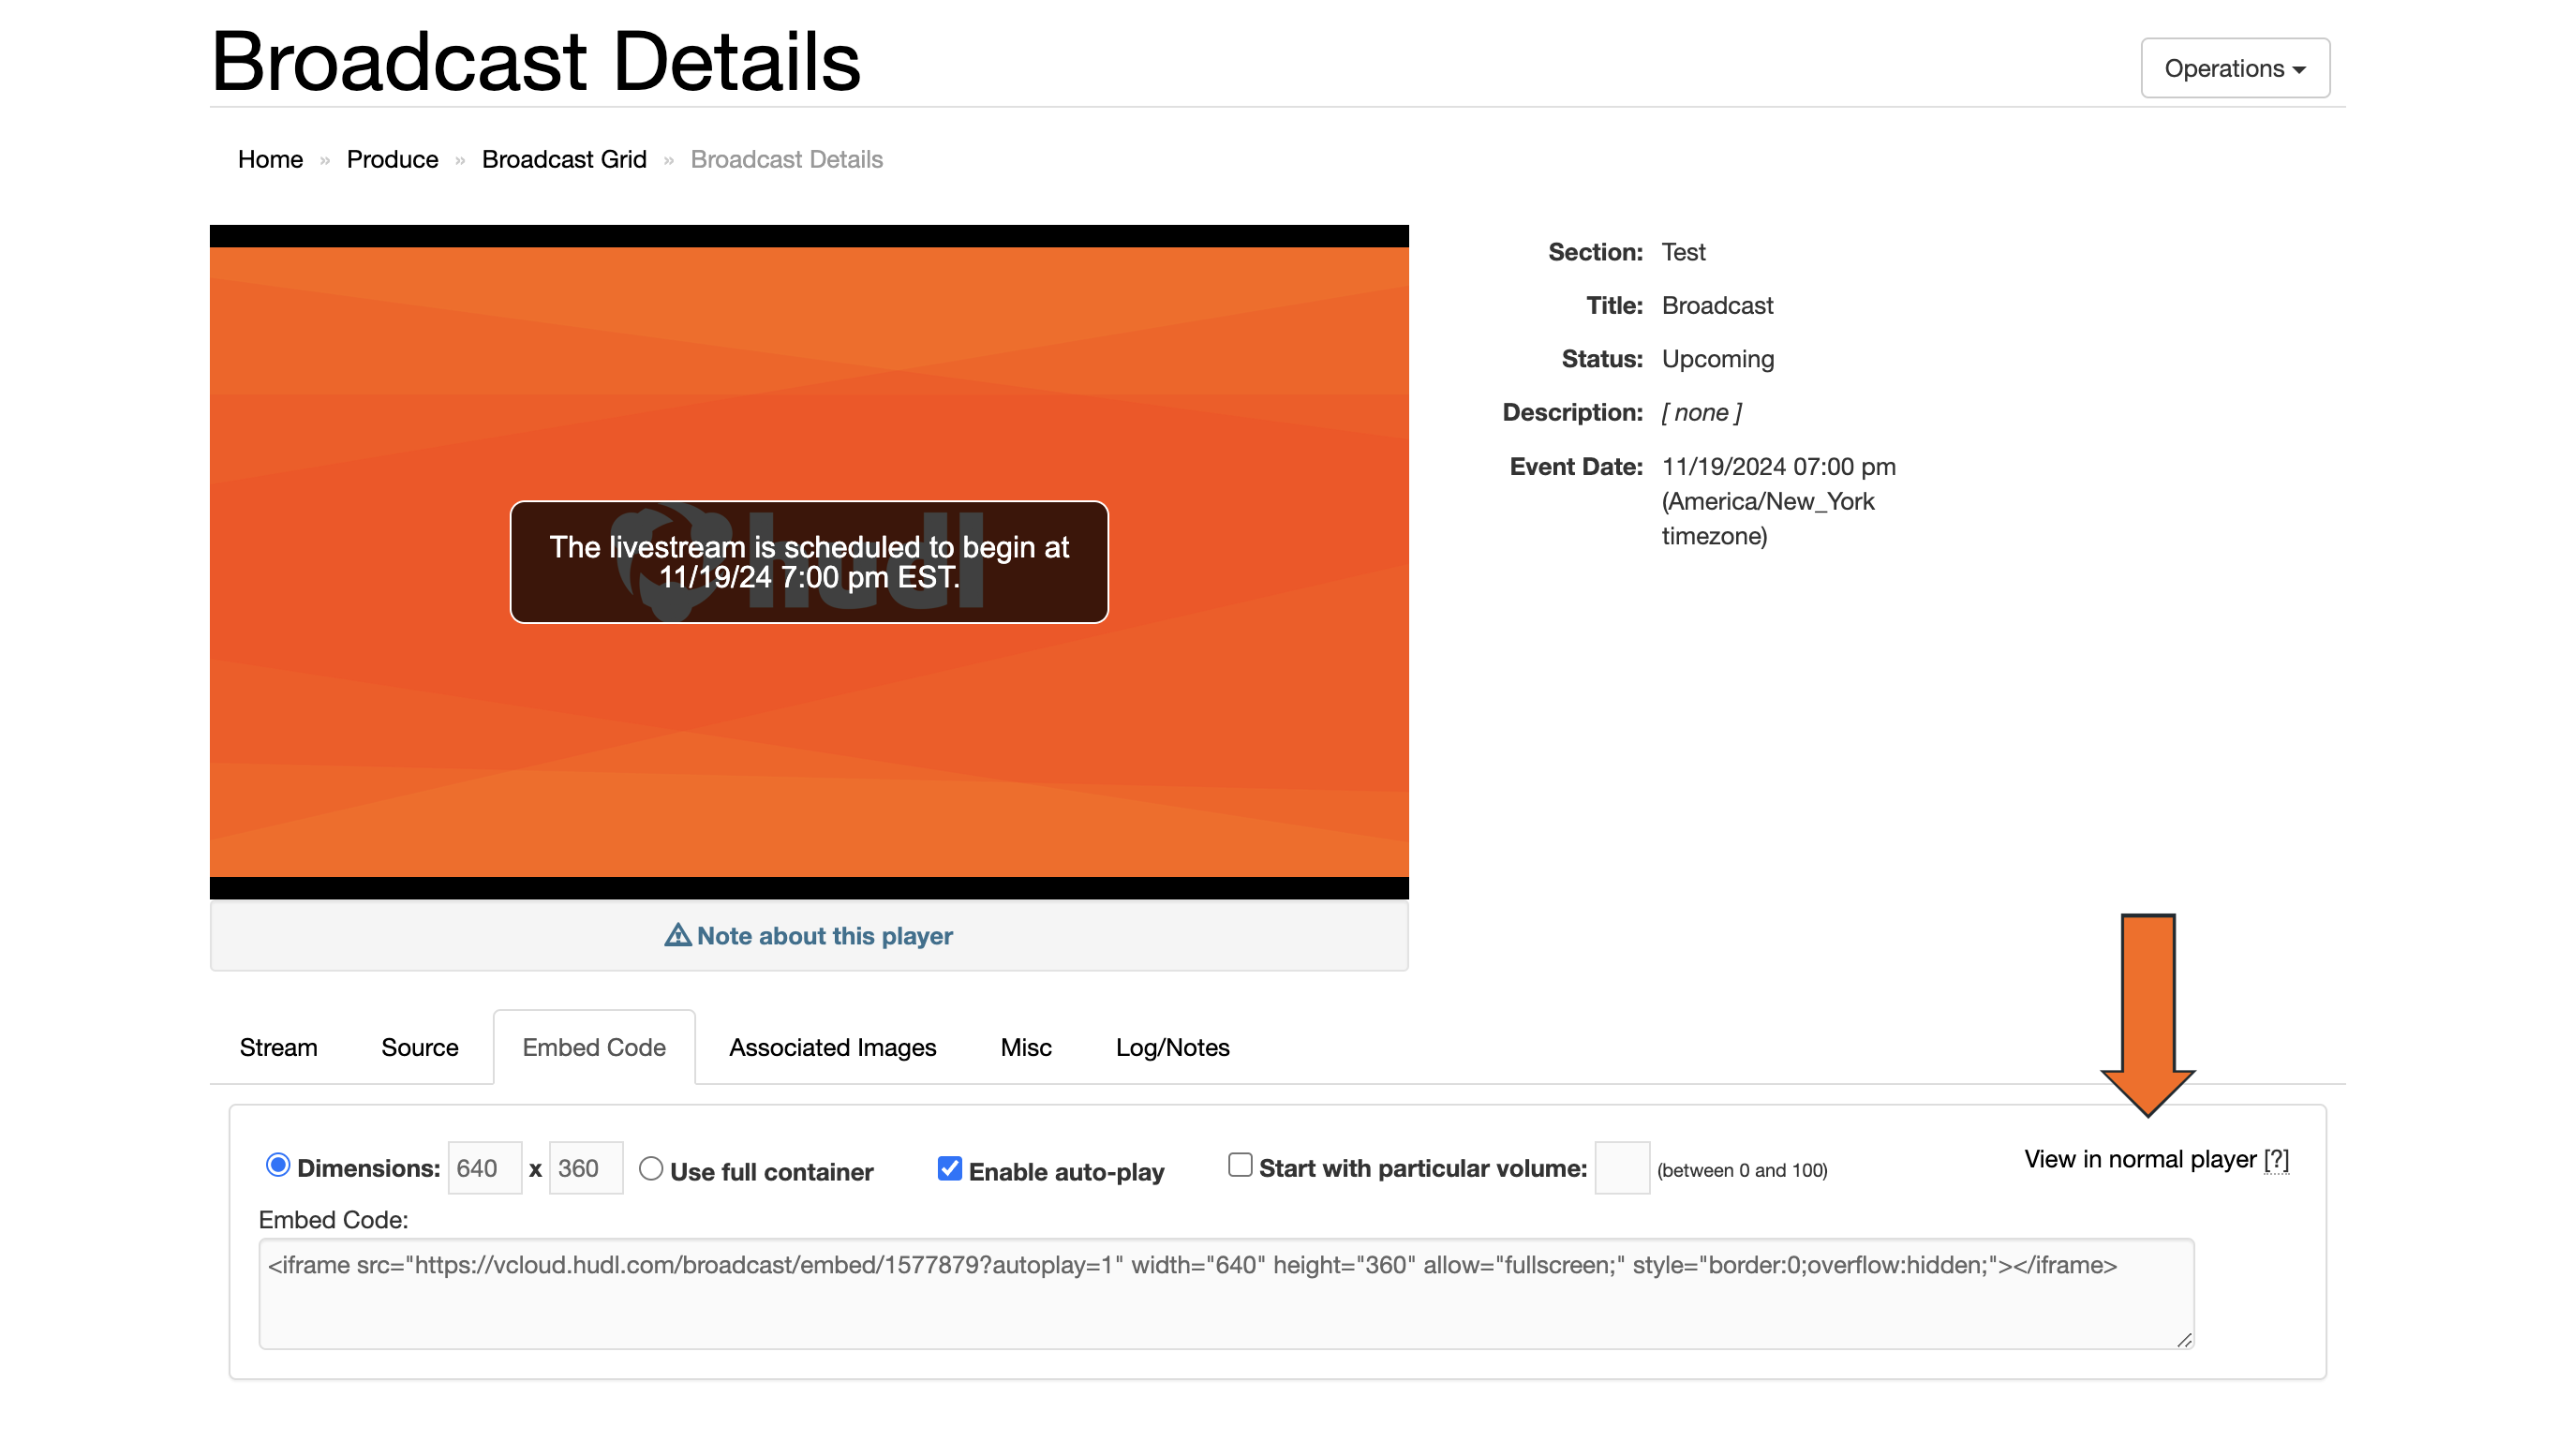Open the Associated Images tab
Viewport: 2571px width, 1456px height.
832,1047
